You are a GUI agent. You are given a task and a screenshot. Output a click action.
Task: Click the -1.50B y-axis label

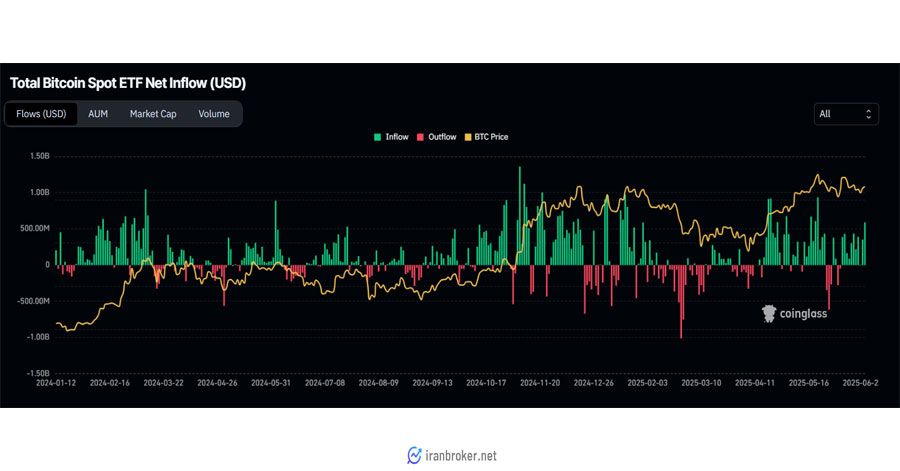38,373
